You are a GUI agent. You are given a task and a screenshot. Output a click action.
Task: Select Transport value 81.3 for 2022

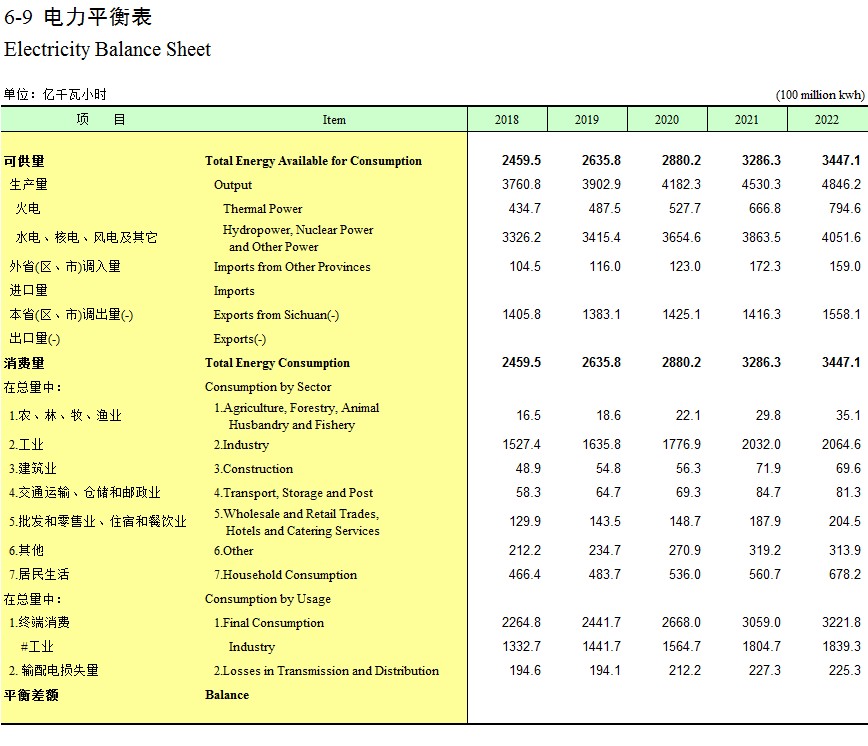pos(849,493)
